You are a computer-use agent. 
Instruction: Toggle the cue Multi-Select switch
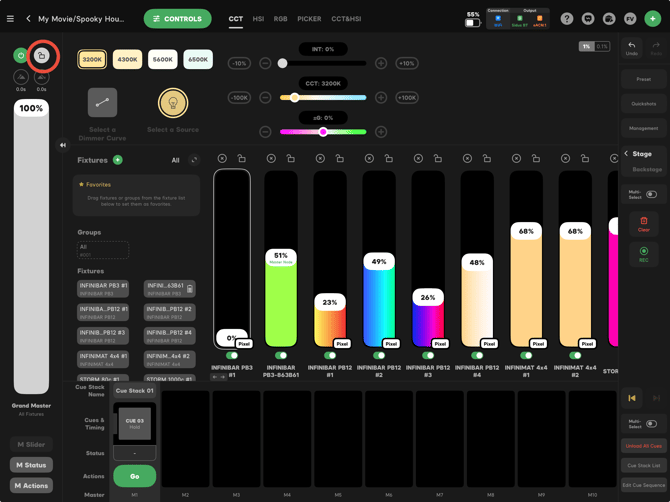point(651,424)
